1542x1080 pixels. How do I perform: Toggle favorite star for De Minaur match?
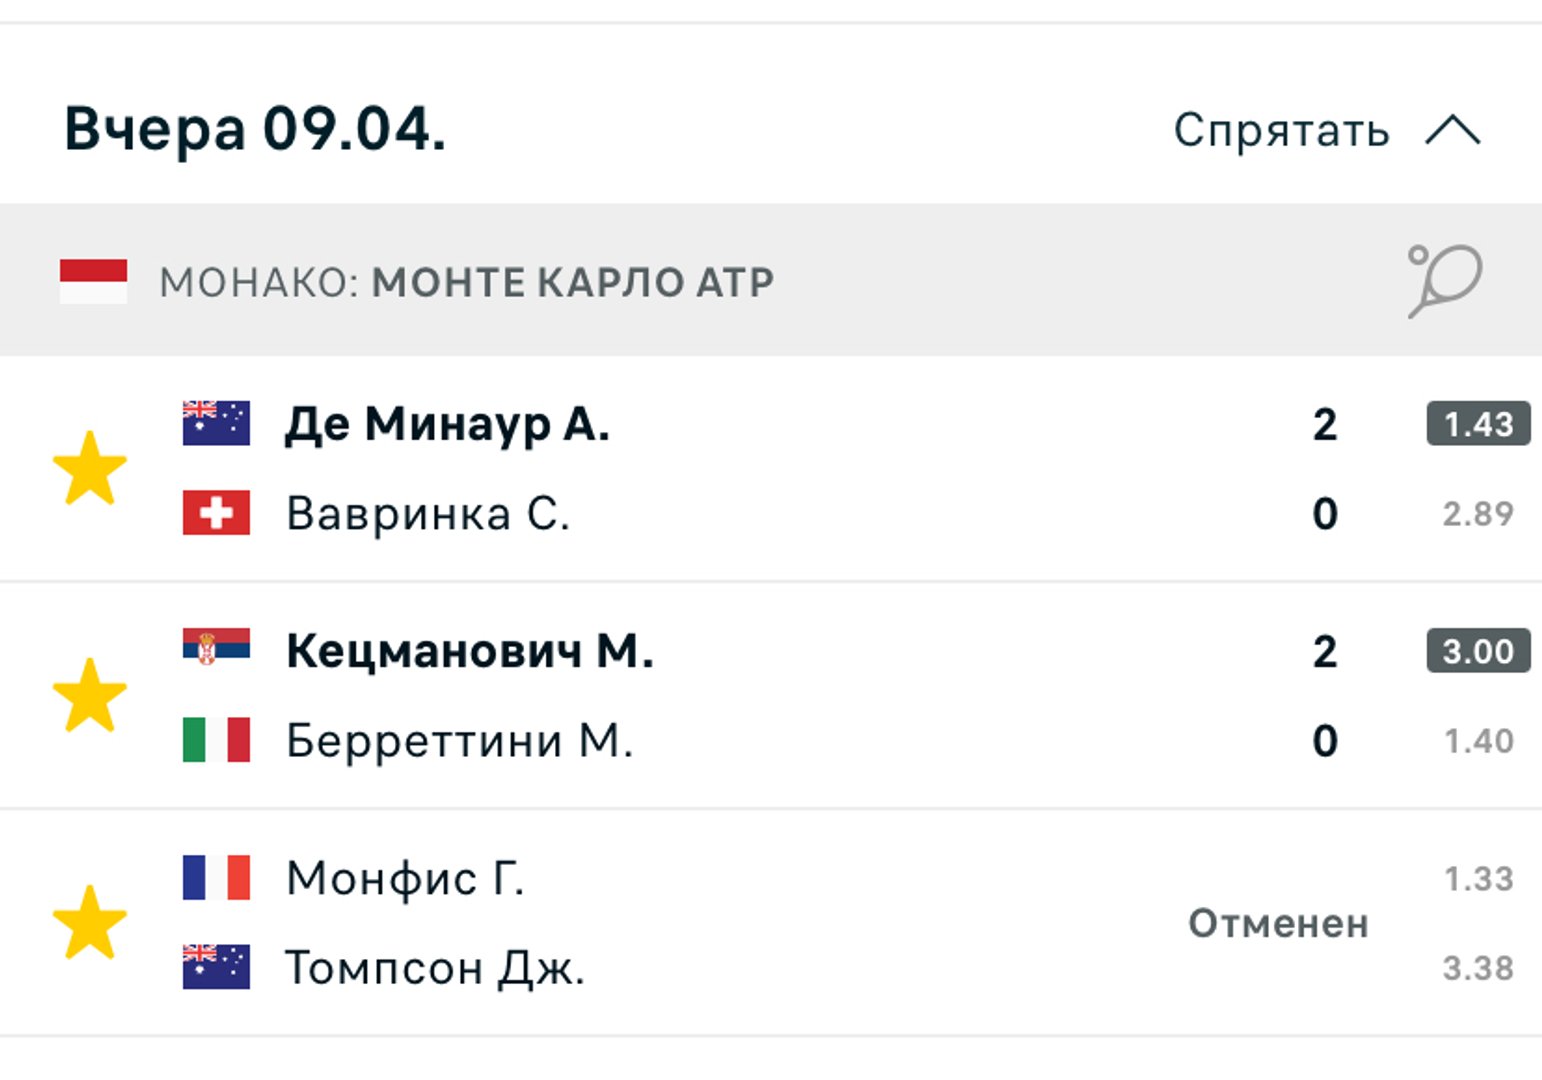[90, 468]
